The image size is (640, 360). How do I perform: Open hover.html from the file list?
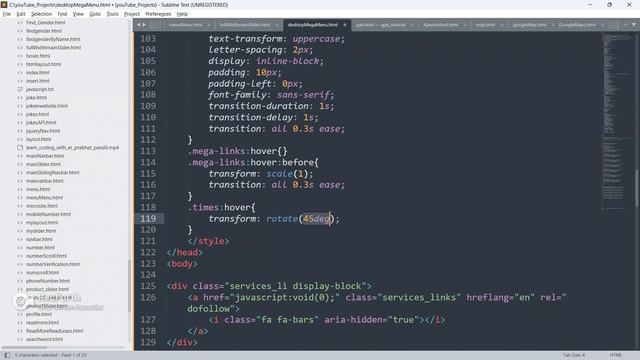click(38, 56)
